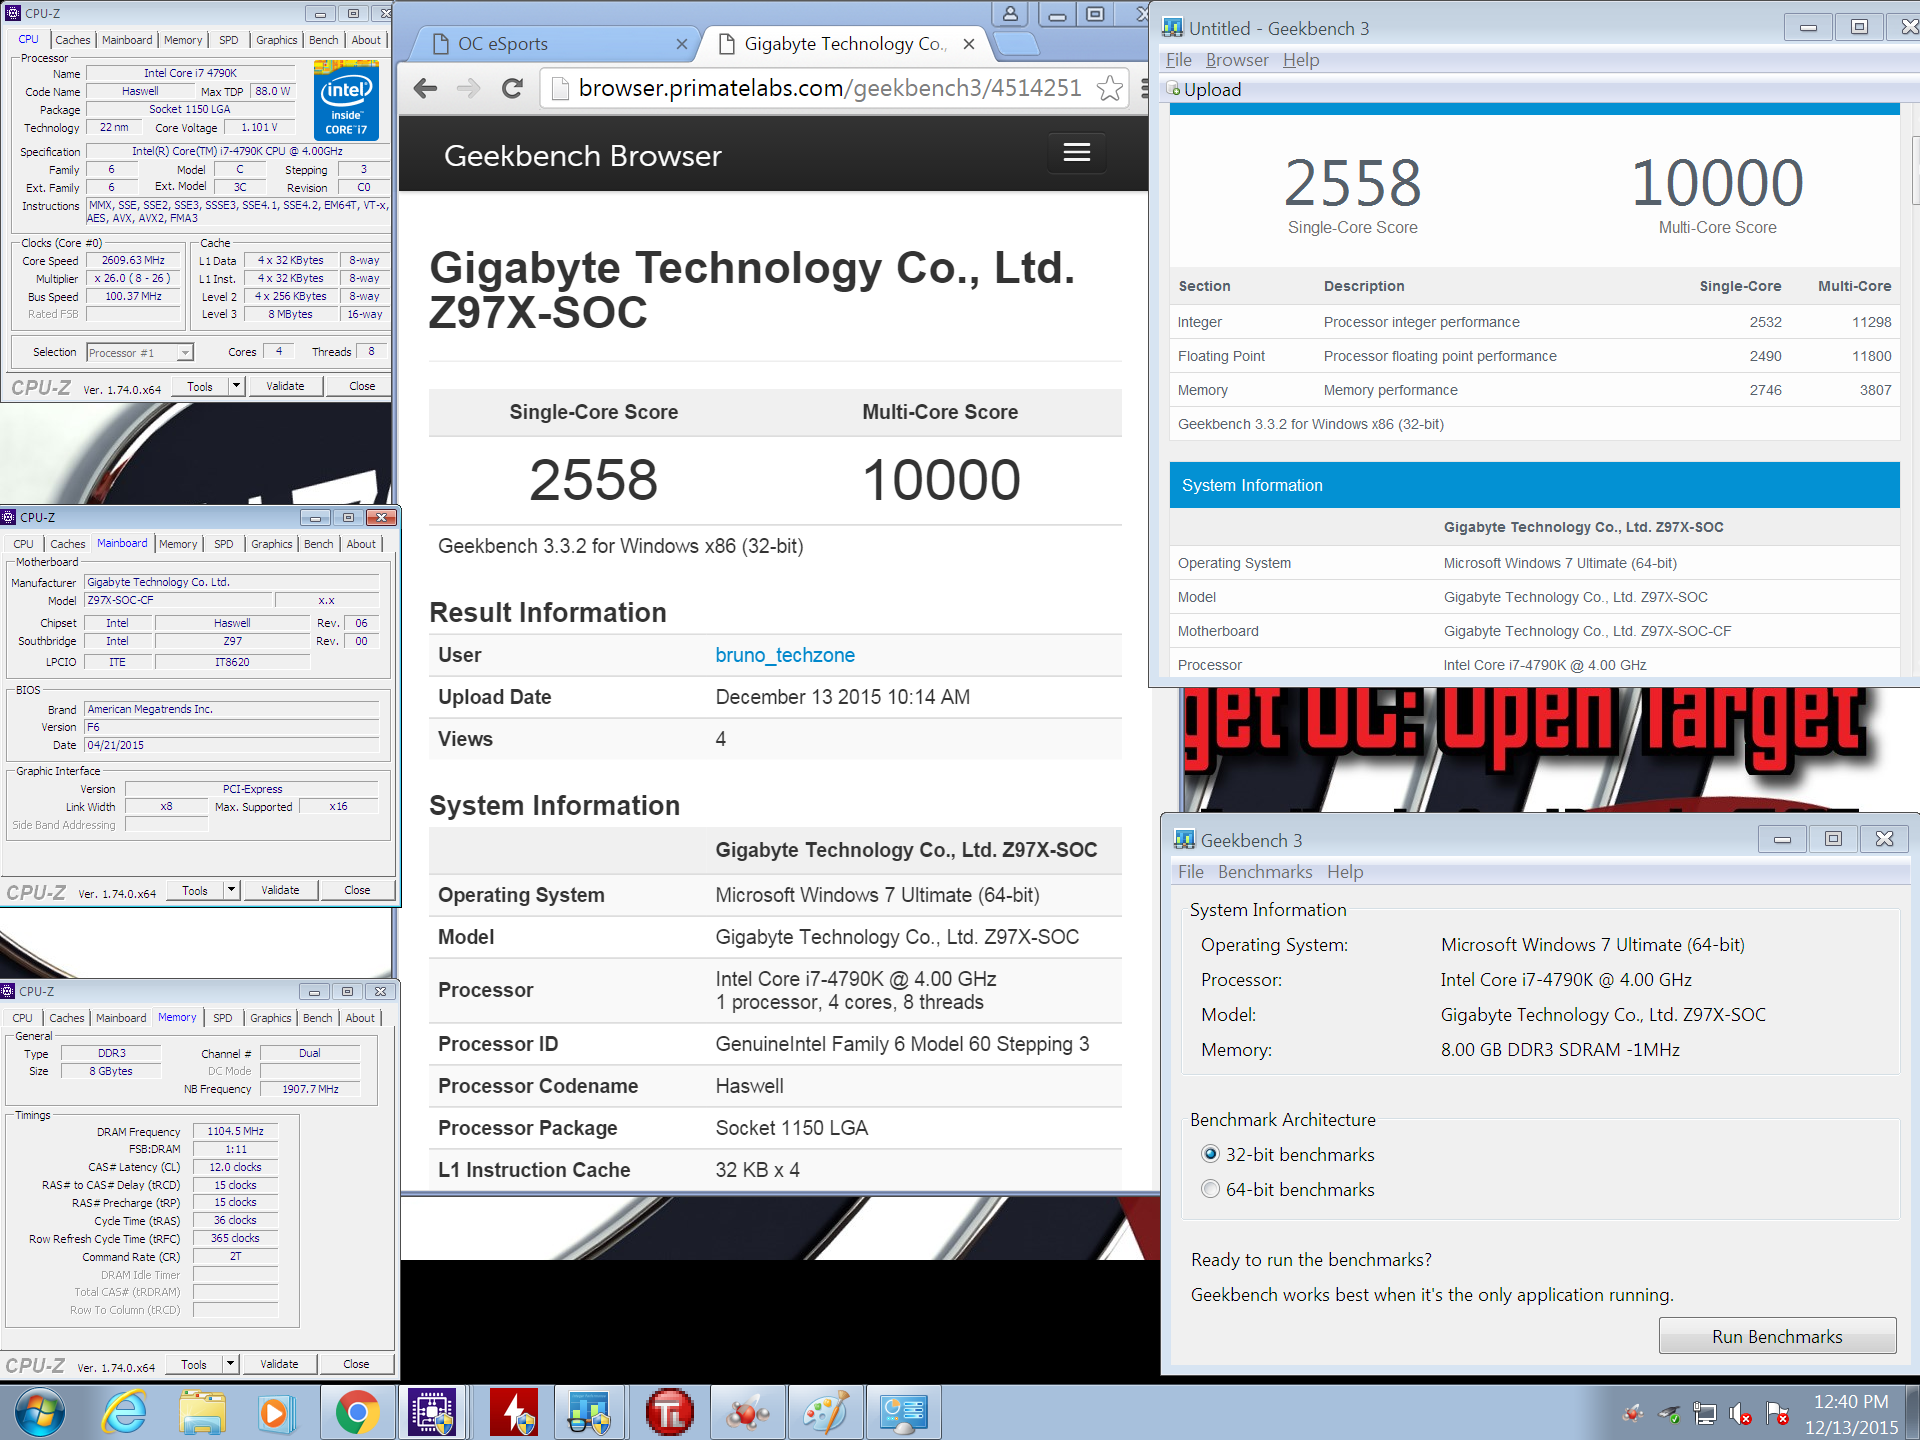This screenshot has width=1920, height=1440.
Task: Click the 2558 single-core score on webpage
Action: (x=593, y=480)
